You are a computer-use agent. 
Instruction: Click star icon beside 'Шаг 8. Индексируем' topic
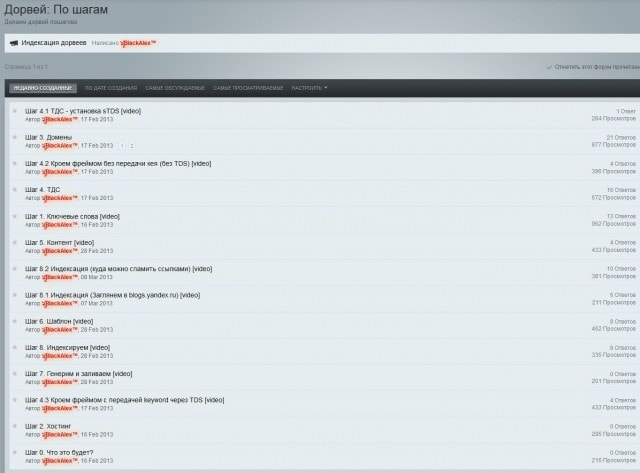tap(15, 347)
